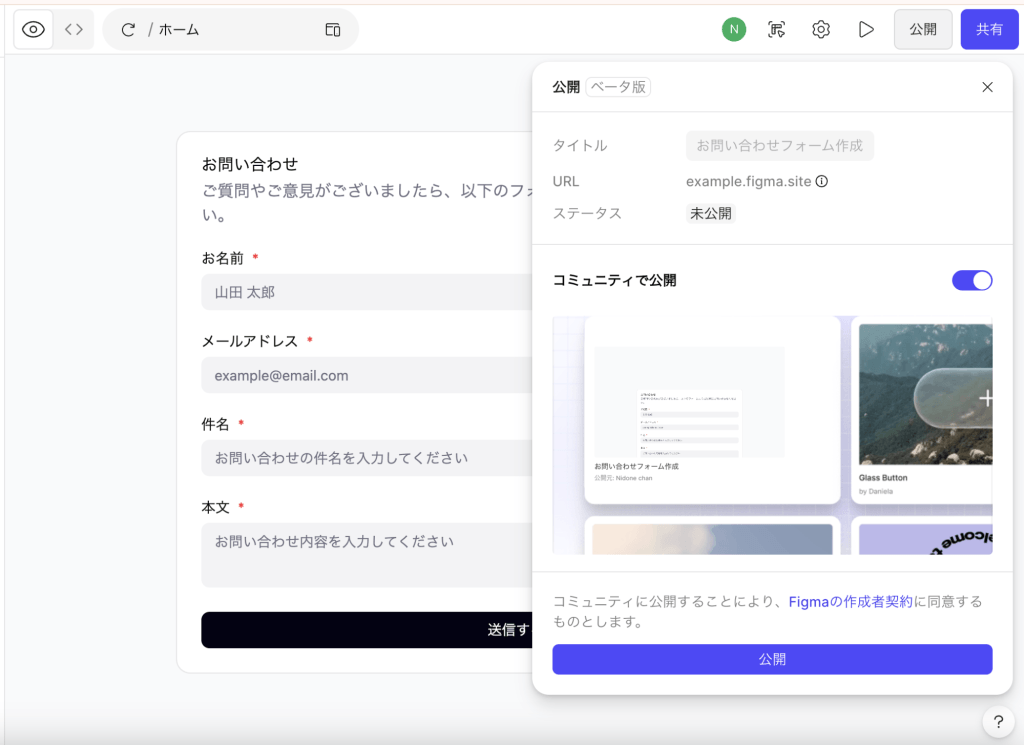Click the play preview icon
Viewport: 1024px width, 745px height.
point(866,30)
